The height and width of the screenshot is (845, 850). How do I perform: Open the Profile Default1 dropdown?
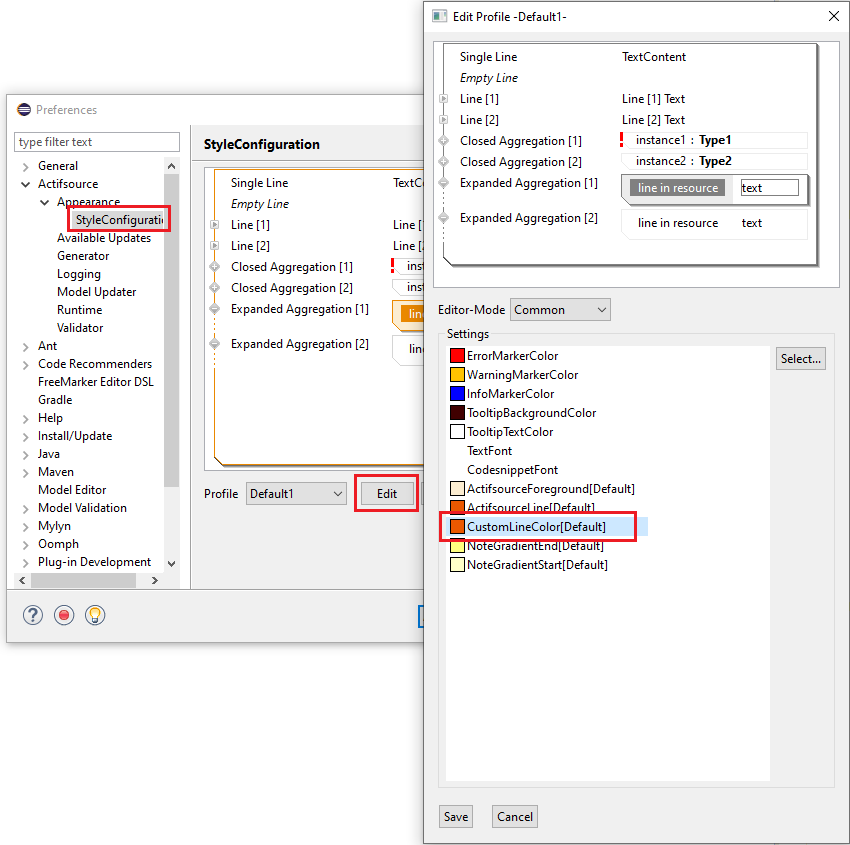coord(296,494)
